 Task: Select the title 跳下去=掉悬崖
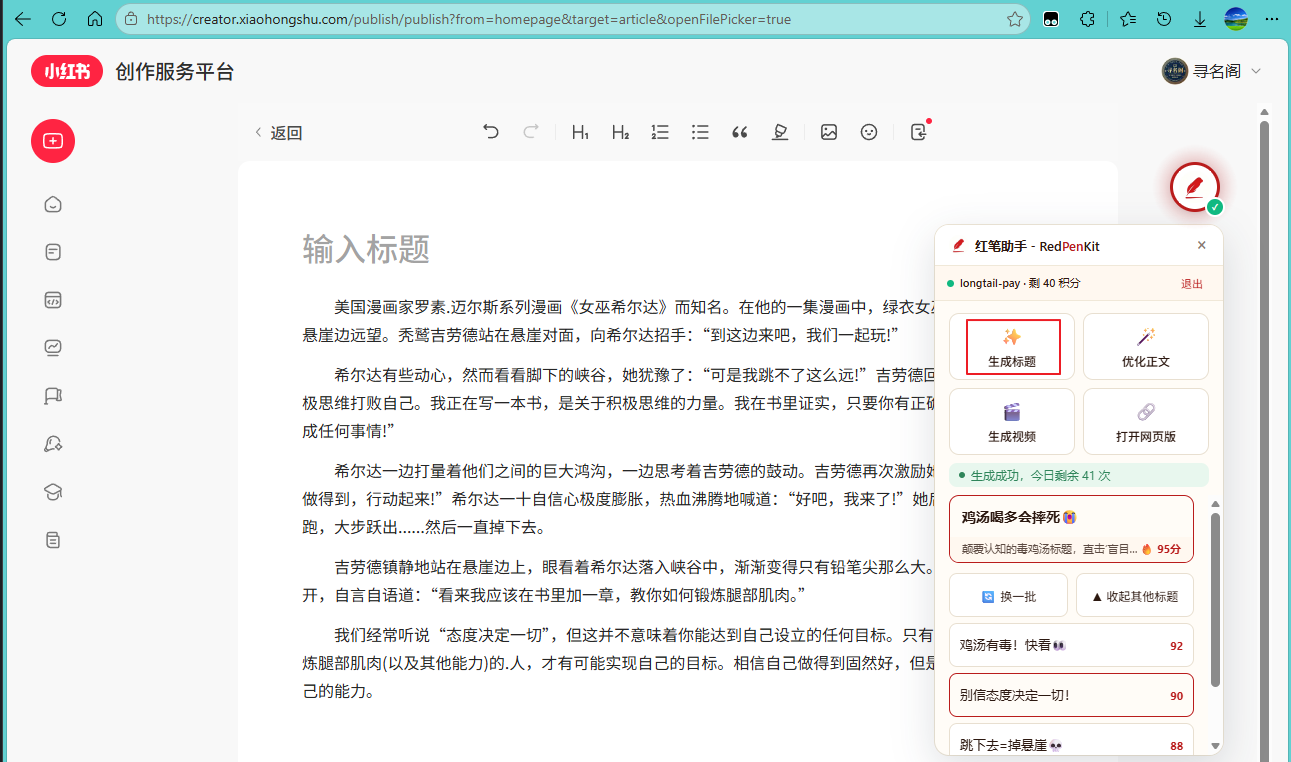coord(1071,742)
